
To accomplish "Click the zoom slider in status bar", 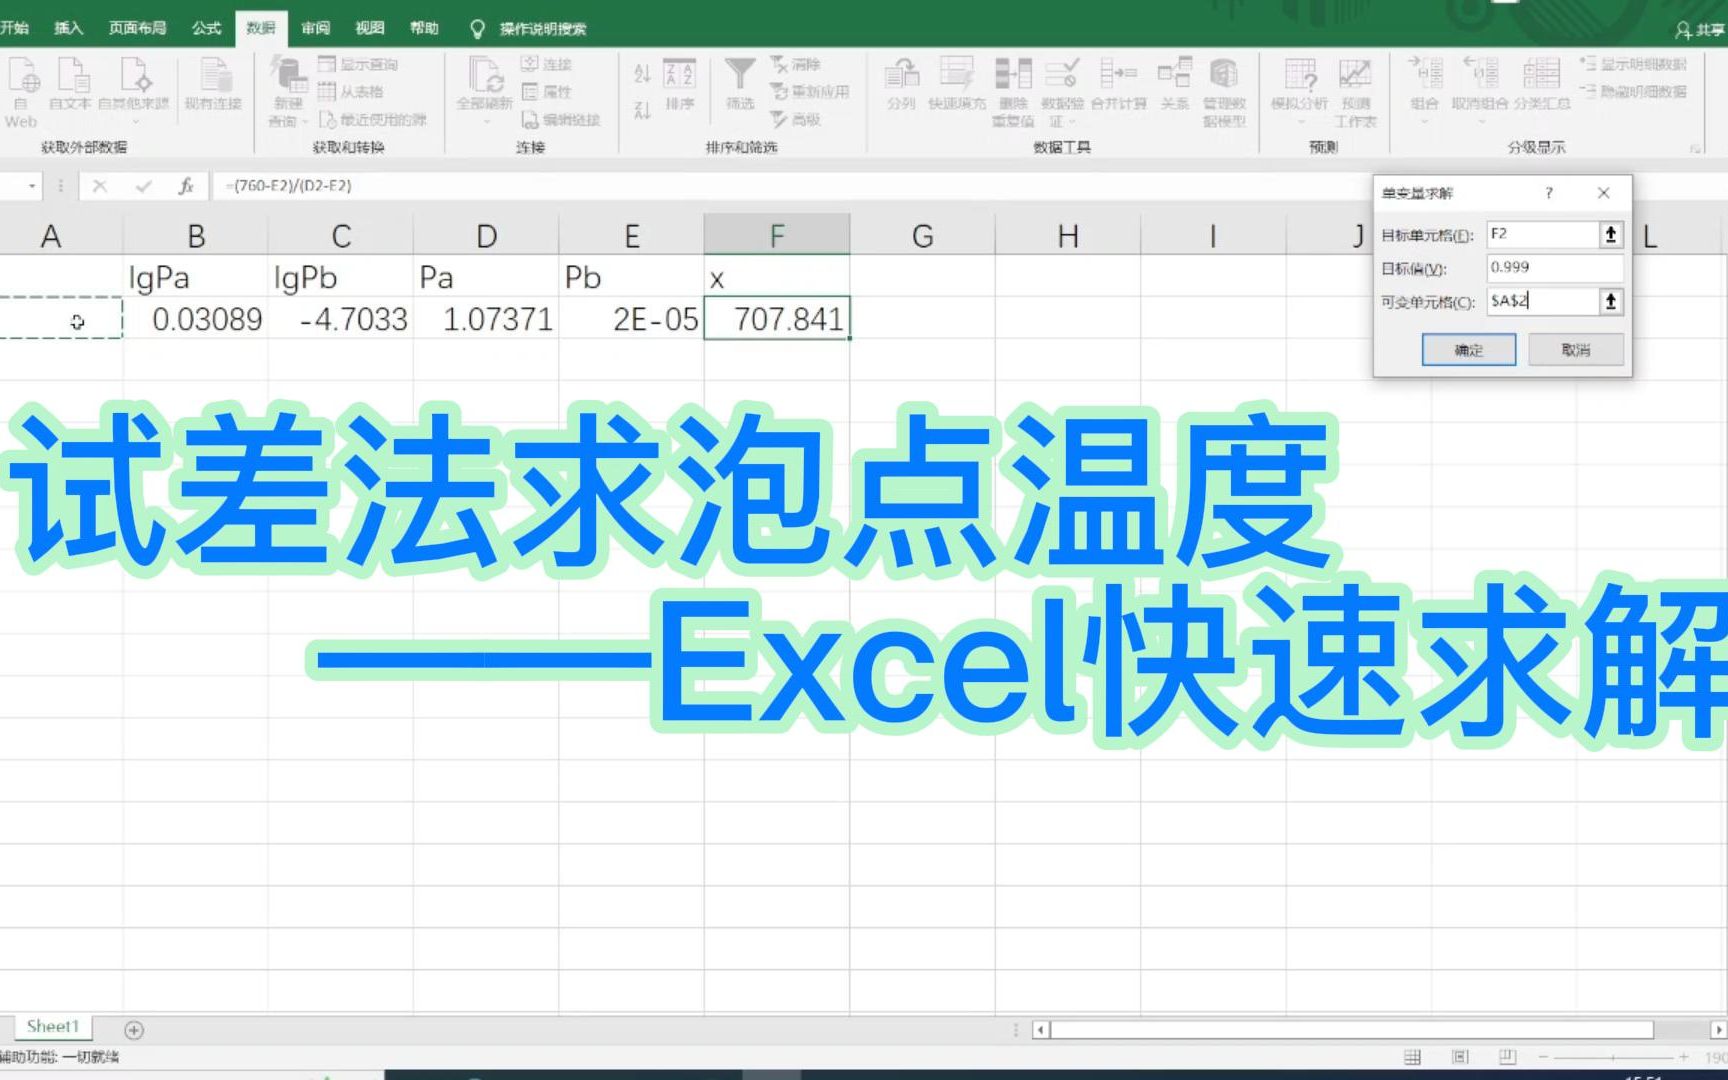I will coord(1613,1057).
